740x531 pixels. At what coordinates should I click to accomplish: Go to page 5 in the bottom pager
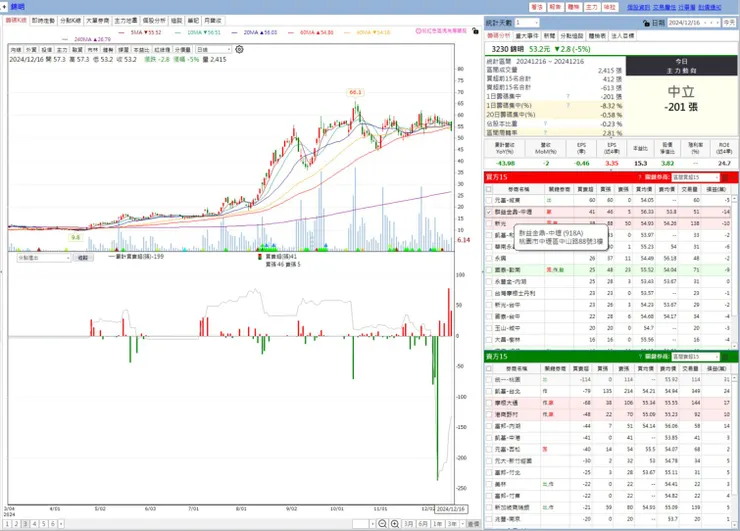(43, 524)
